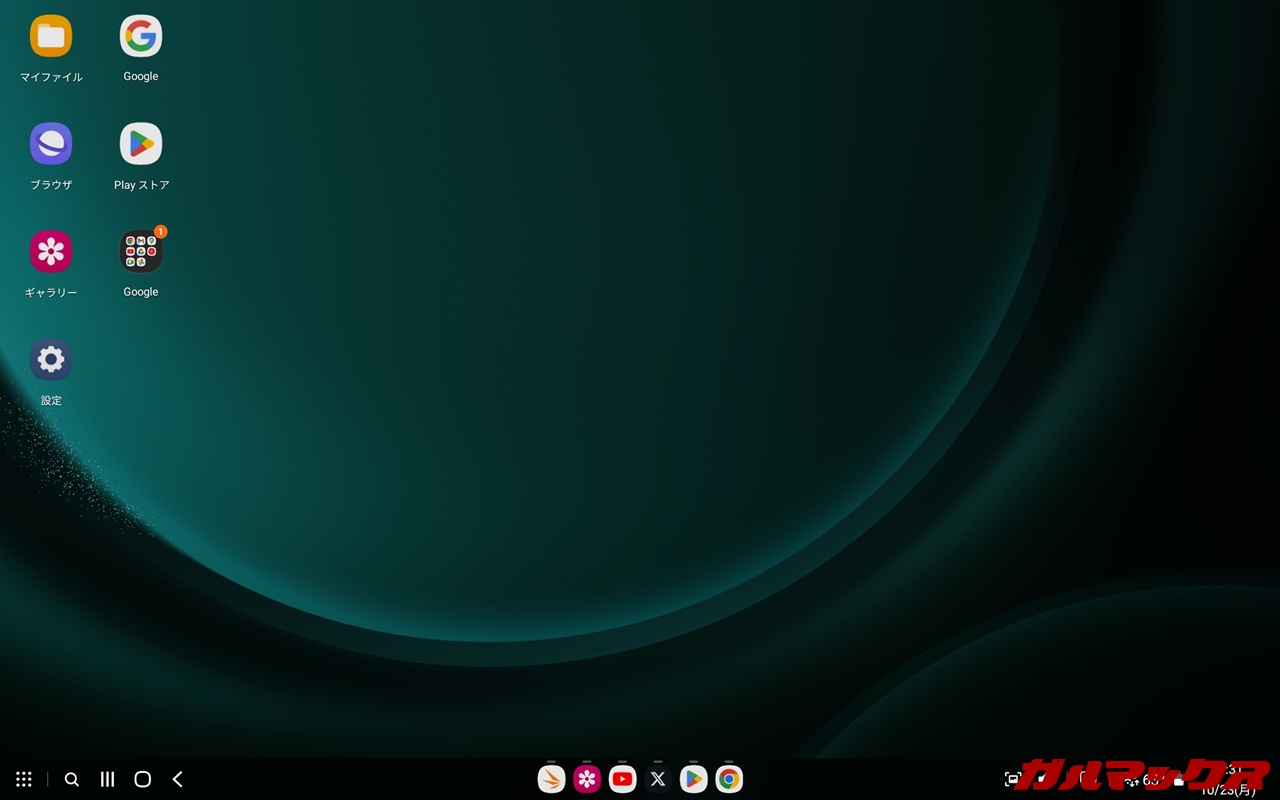
Task: Open the apps grid in the taskbar
Action: click(24, 779)
